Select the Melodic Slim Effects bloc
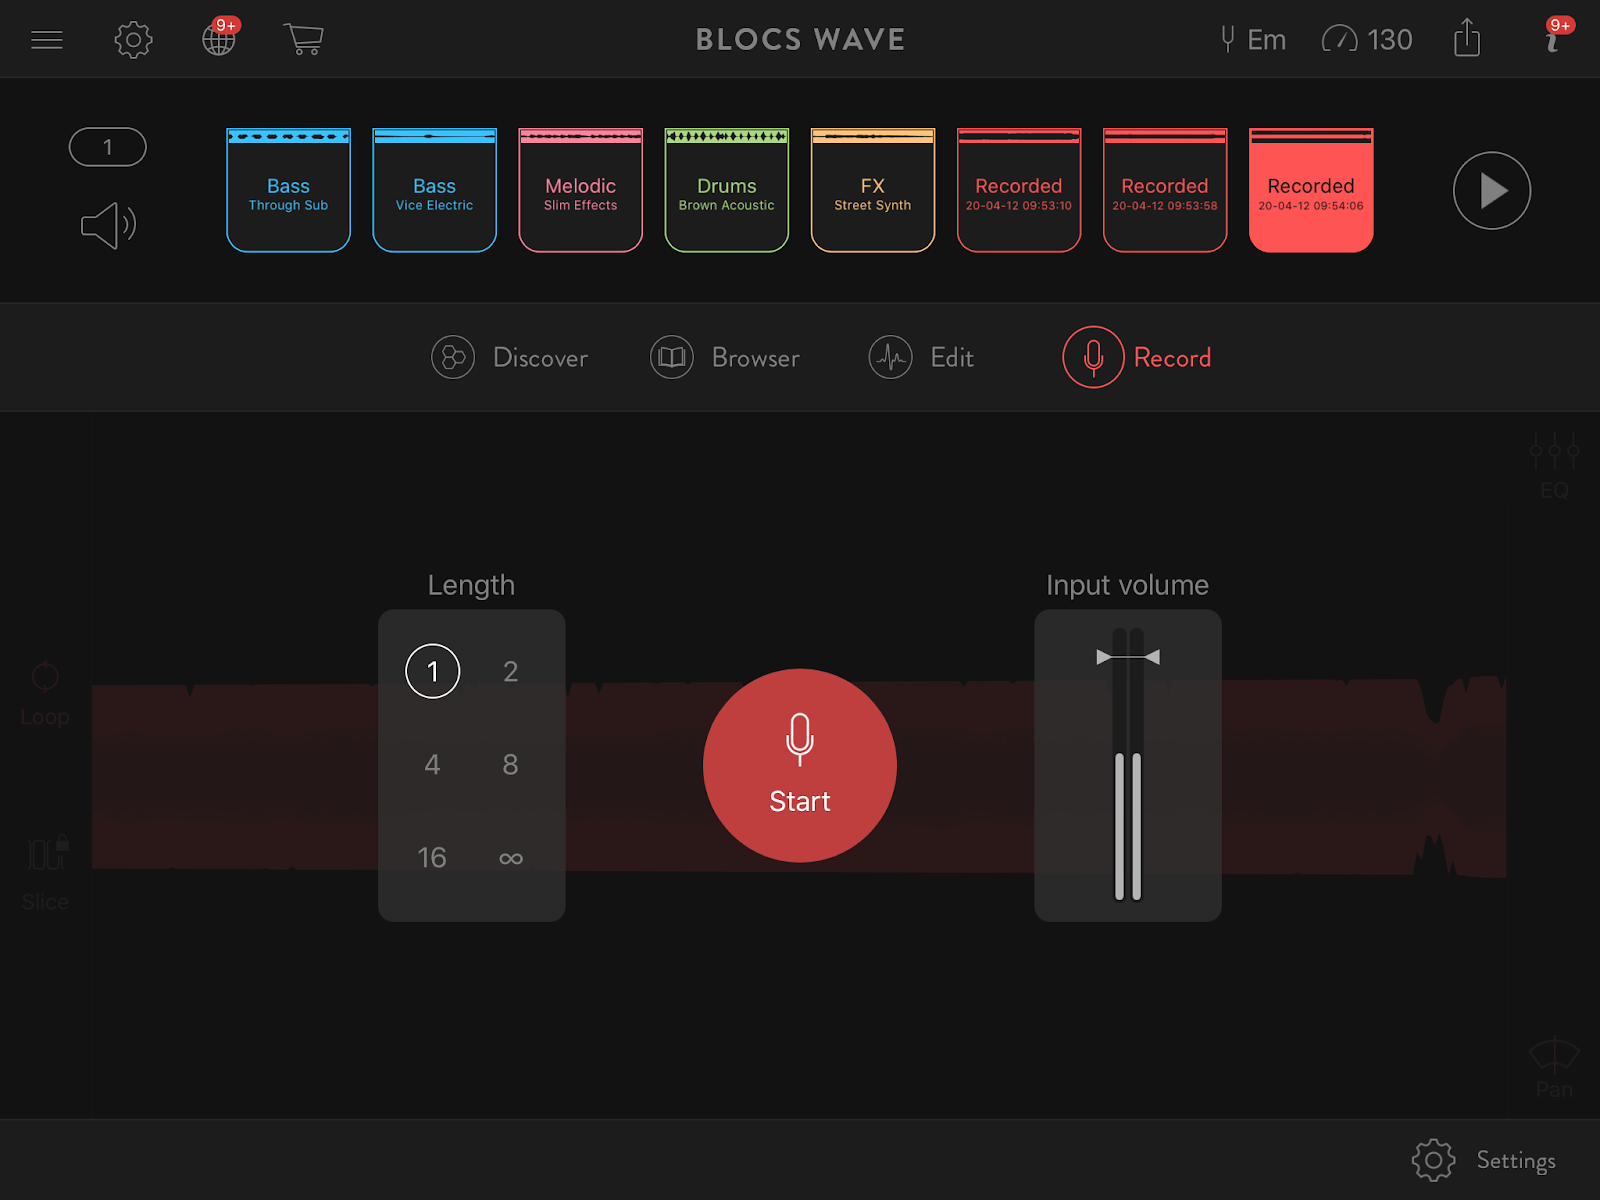Image resolution: width=1600 pixels, height=1200 pixels. point(581,190)
